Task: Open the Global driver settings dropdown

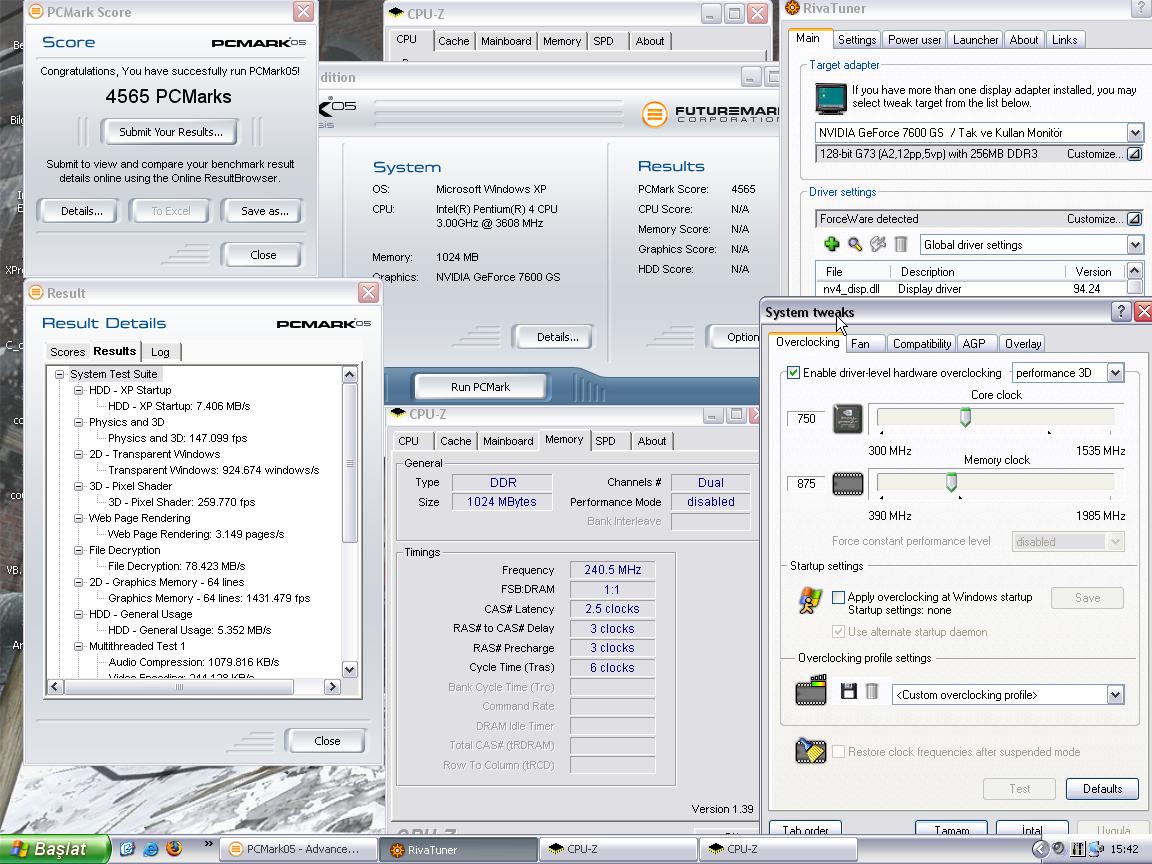Action: (1134, 245)
